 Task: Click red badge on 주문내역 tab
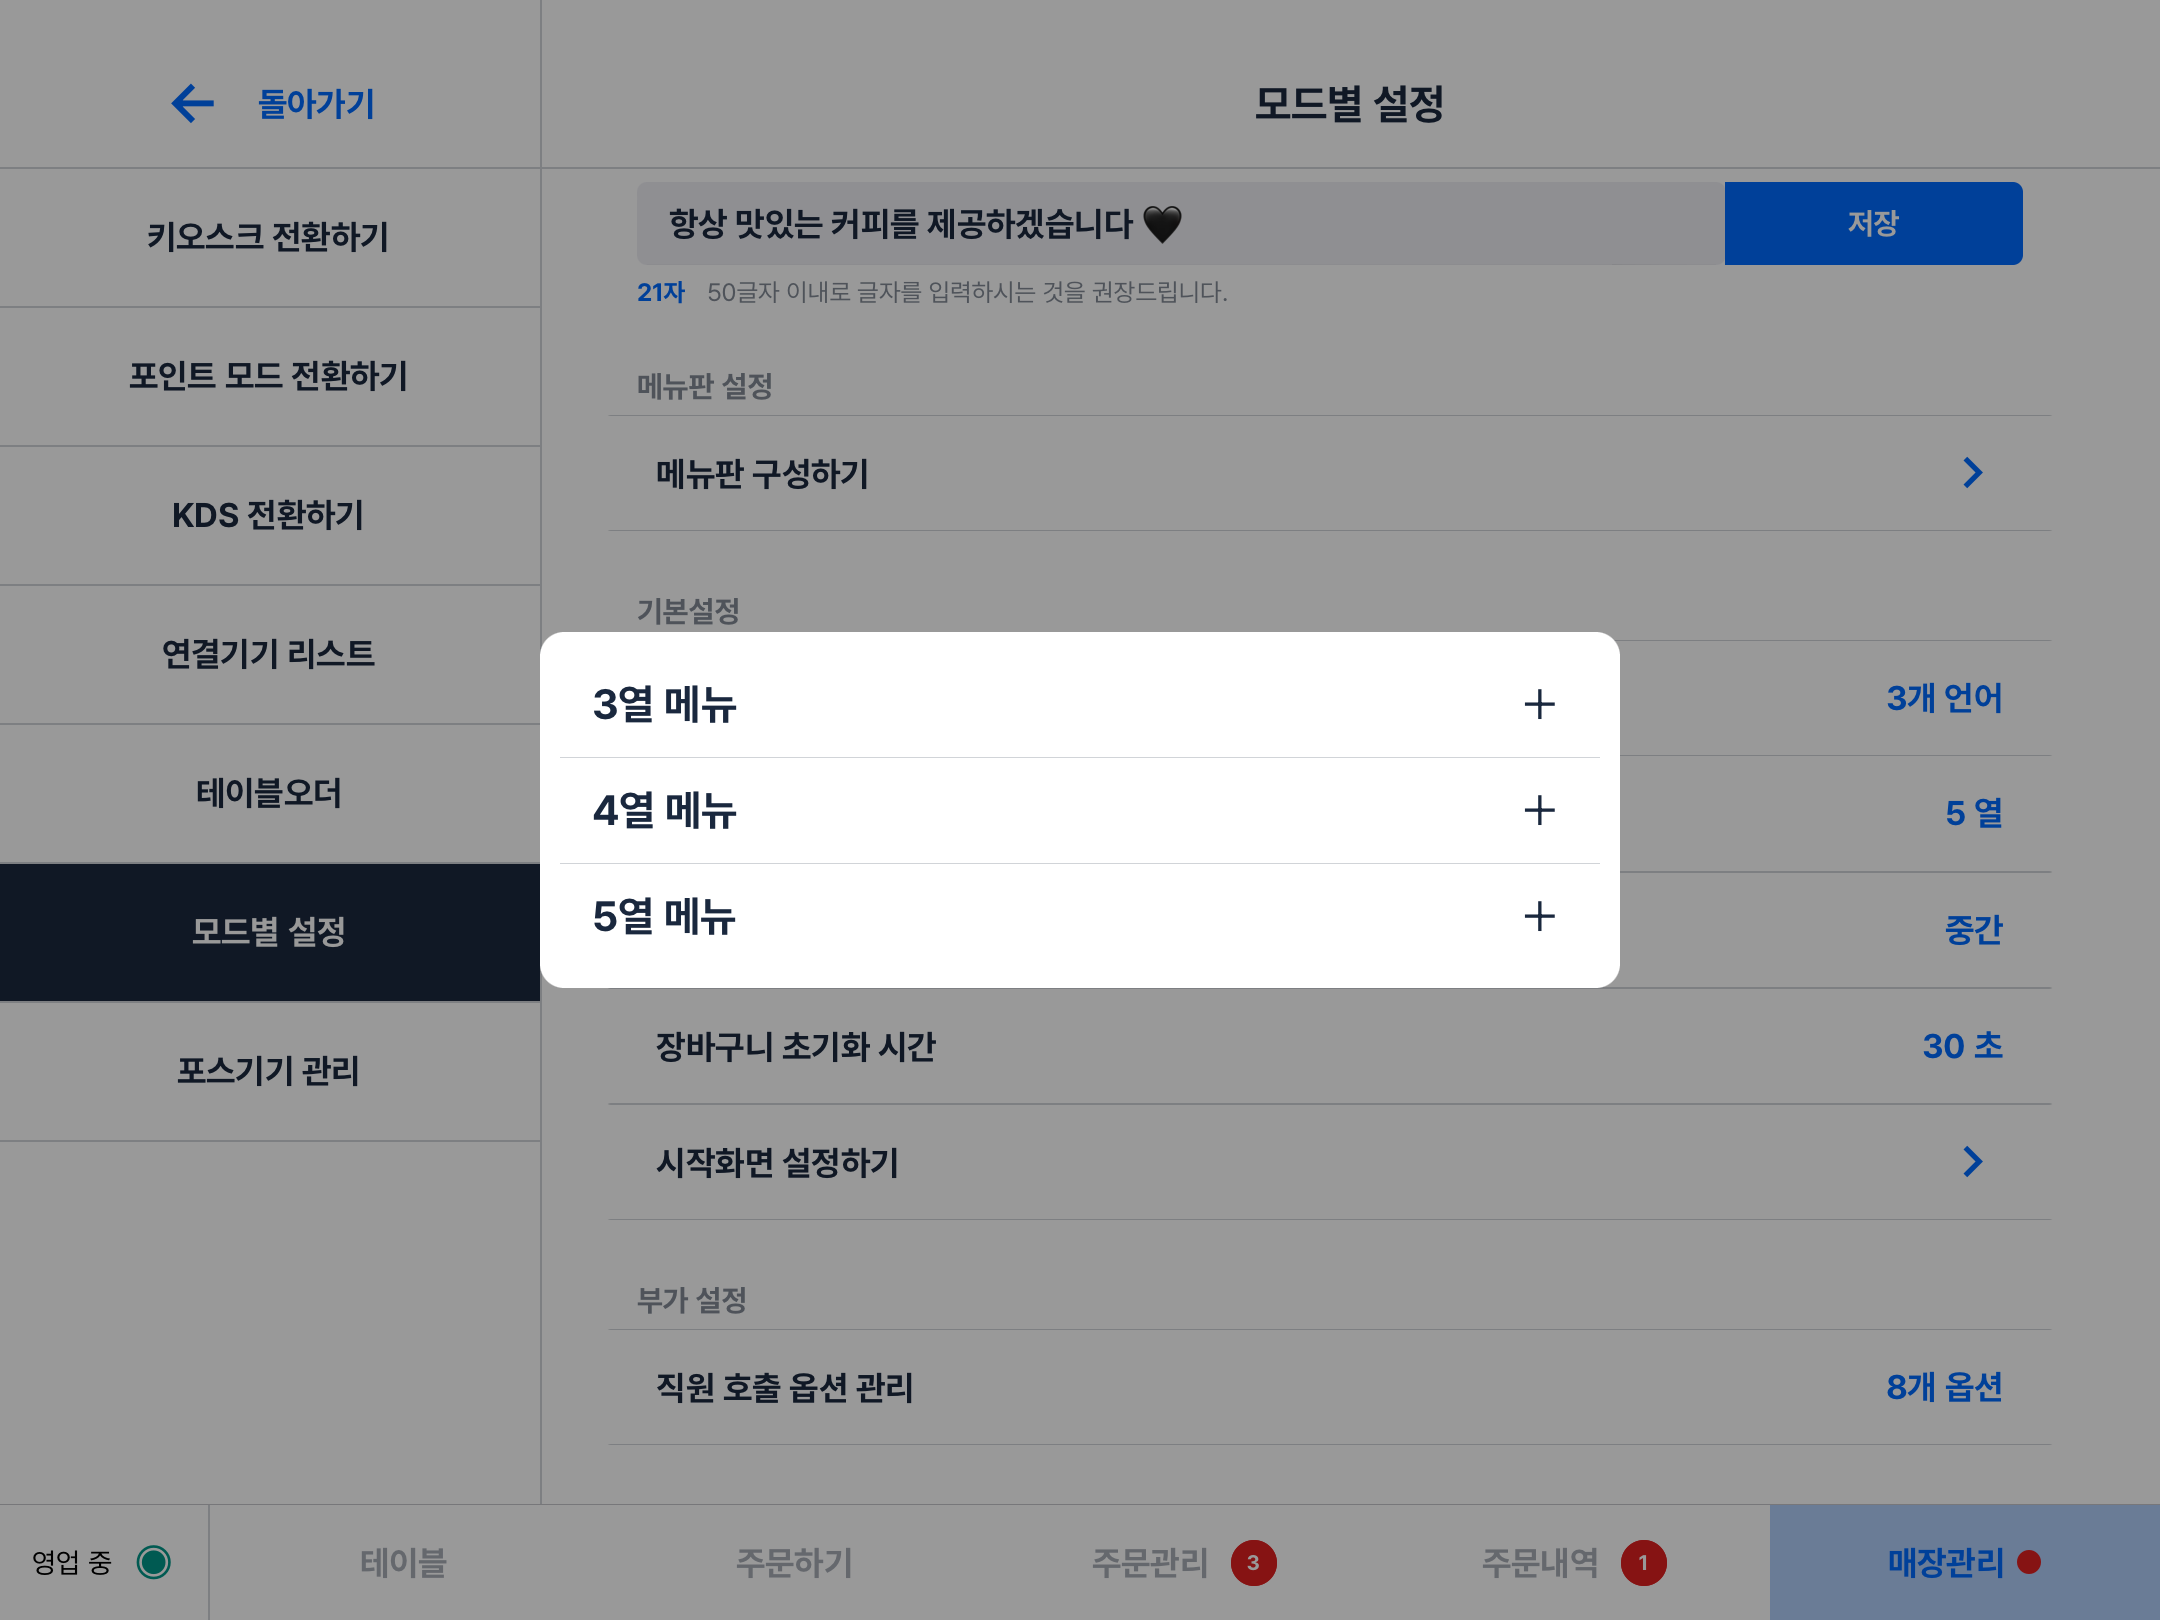[x=1643, y=1562]
